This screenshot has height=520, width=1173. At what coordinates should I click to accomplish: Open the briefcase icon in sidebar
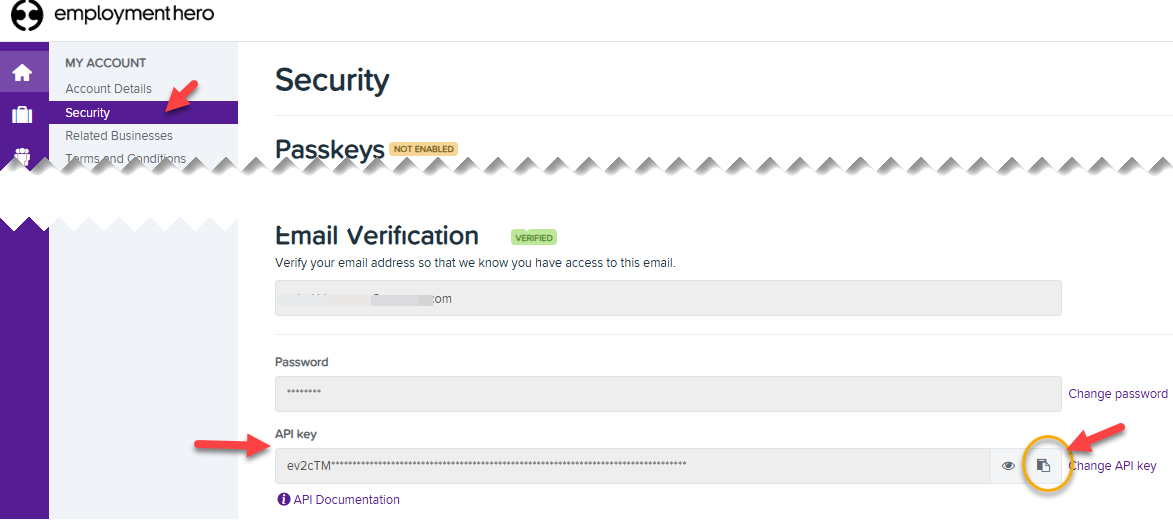[x=22, y=115]
